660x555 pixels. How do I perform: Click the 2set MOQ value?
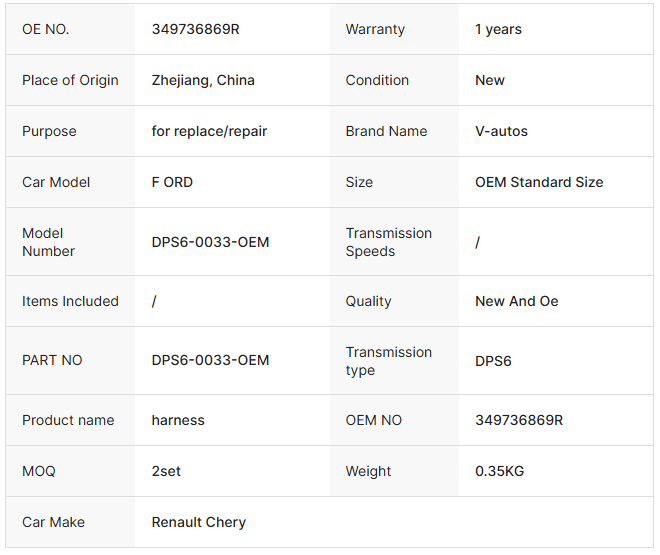coord(166,471)
